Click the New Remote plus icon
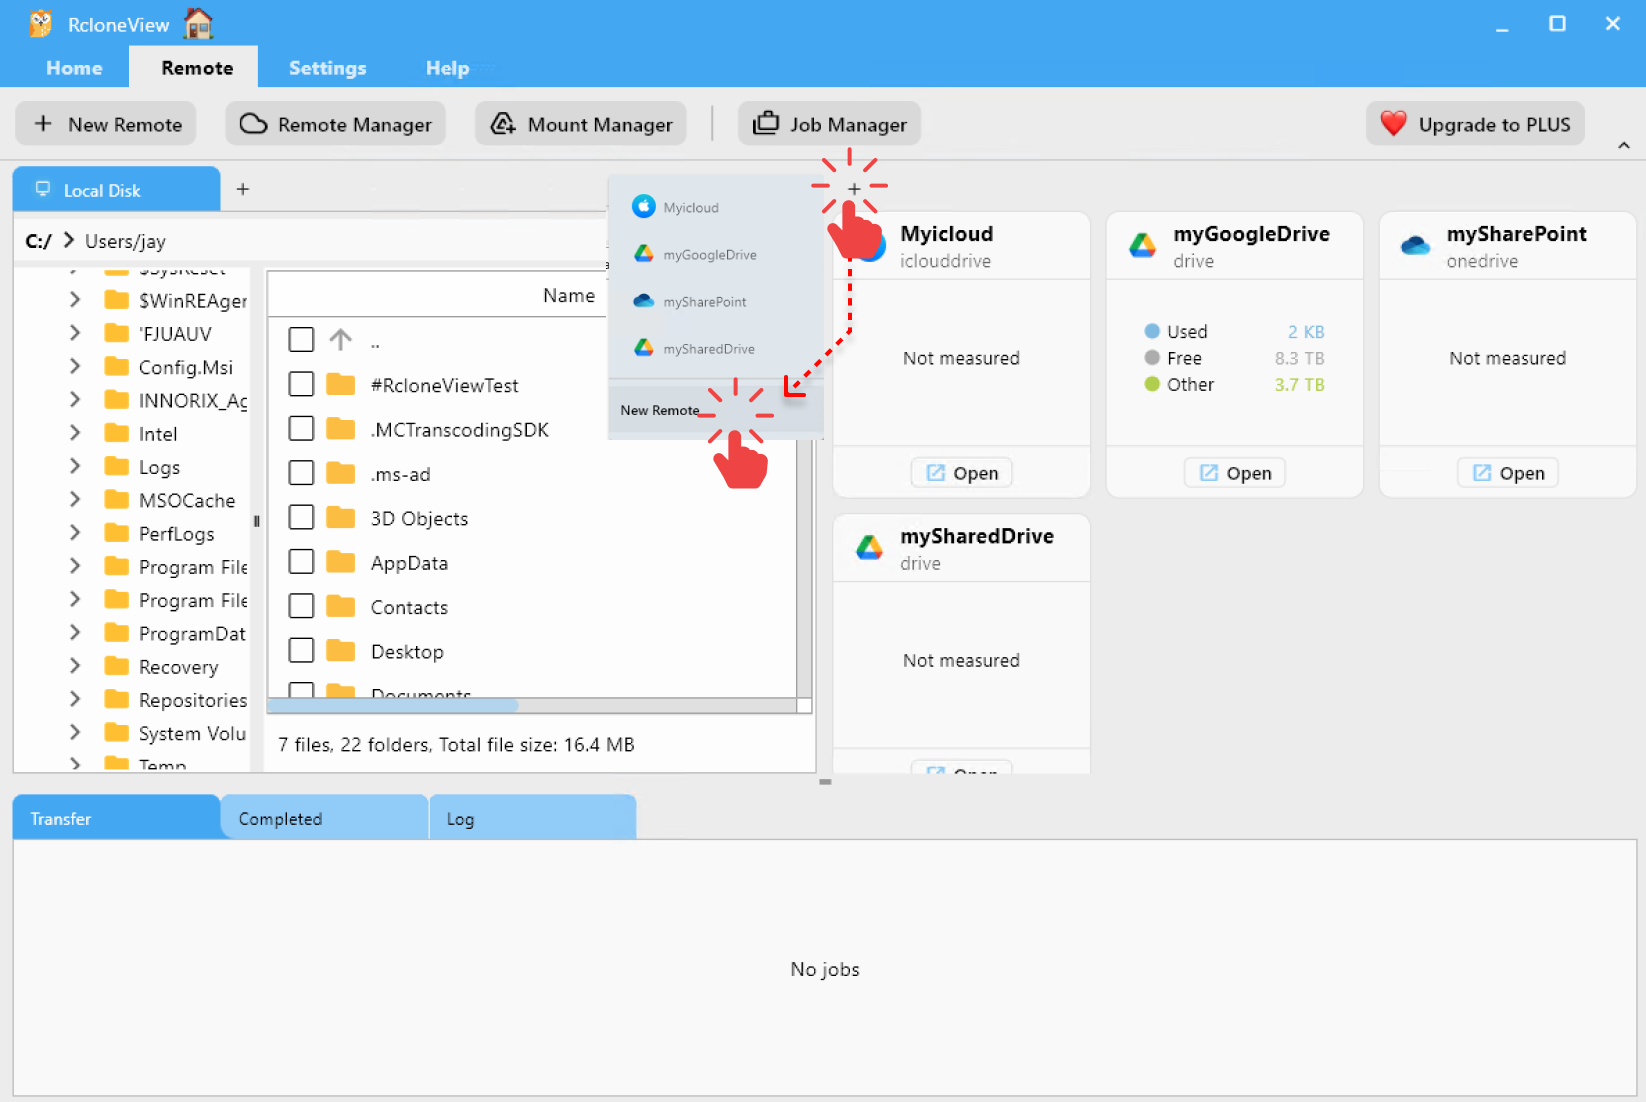The width and height of the screenshot is (1646, 1102). [x=42, y=123]
